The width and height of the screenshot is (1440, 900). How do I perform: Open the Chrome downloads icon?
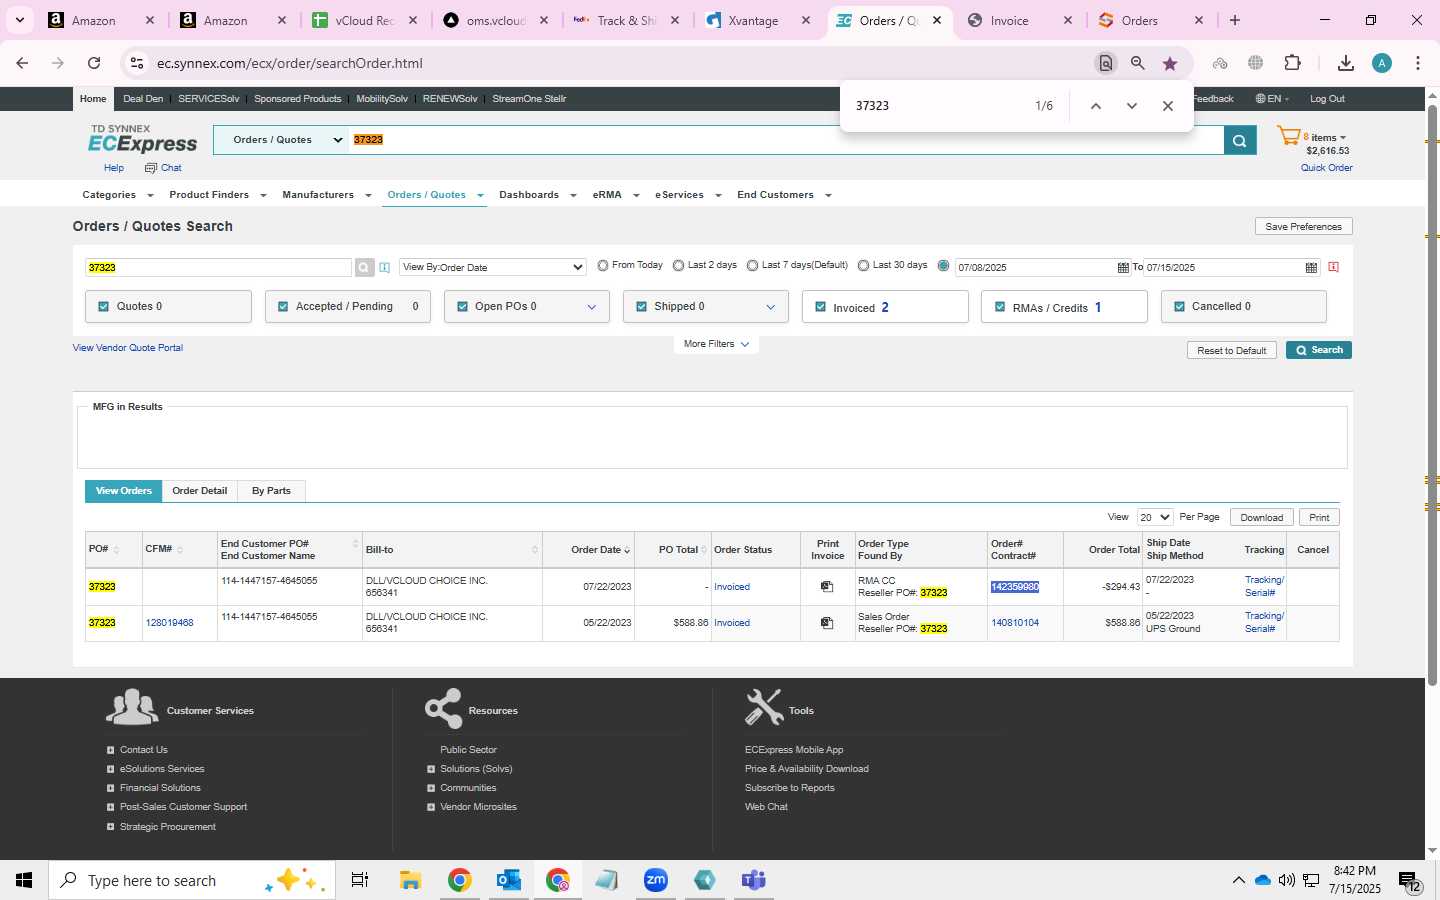coord(1346,63)
